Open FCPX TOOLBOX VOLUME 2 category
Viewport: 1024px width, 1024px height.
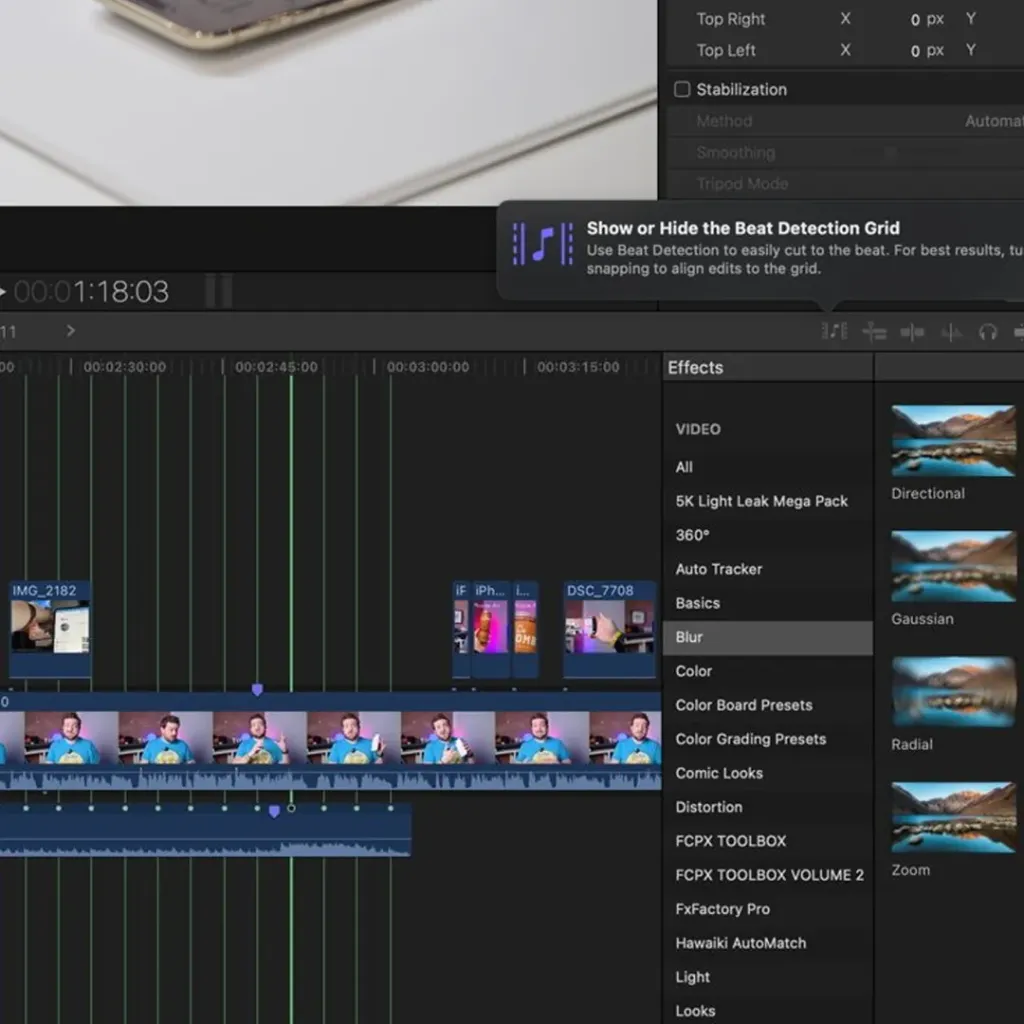pos(769,874)
